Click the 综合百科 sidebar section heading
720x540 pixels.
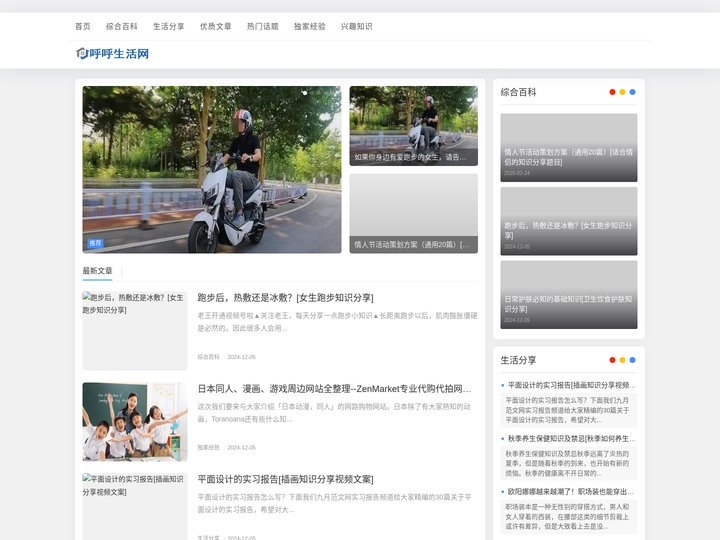tap(518, 92)
